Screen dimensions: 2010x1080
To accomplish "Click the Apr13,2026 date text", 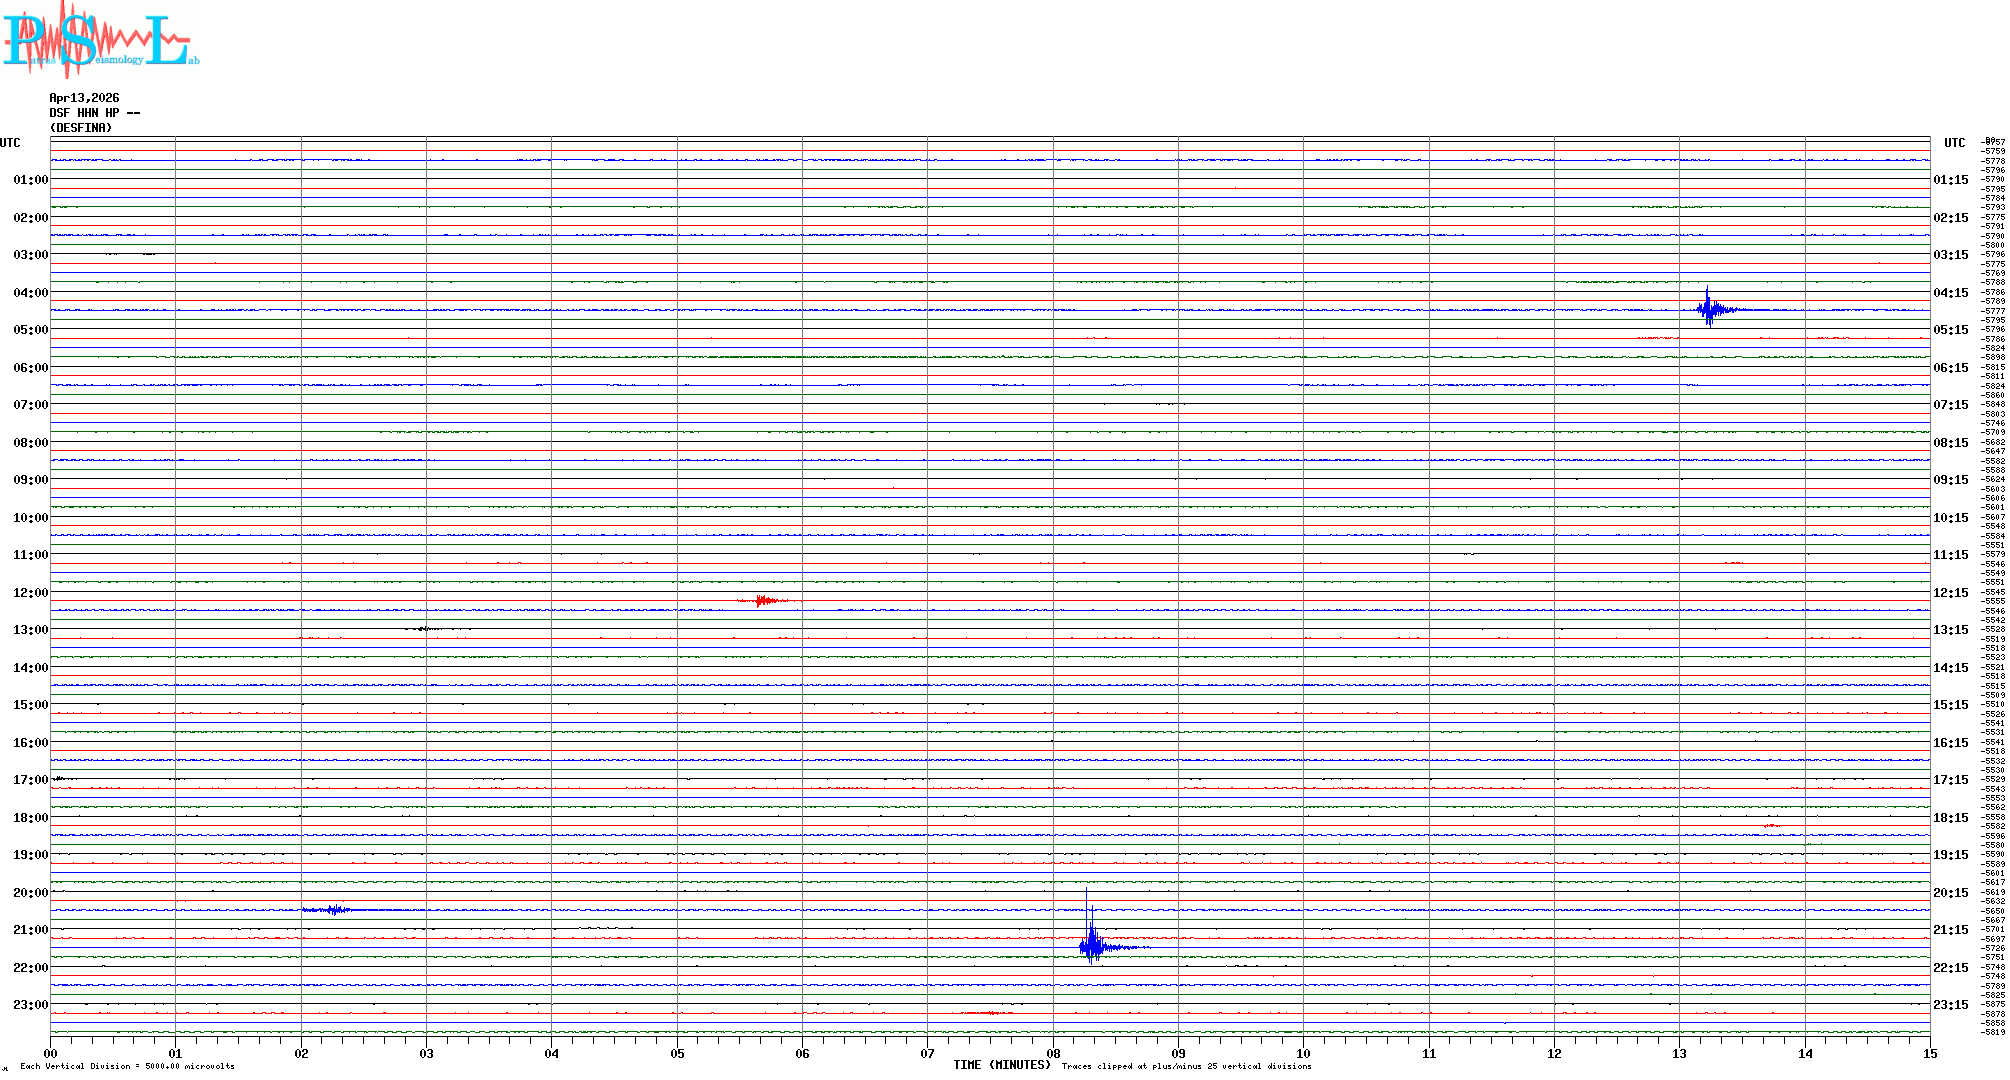I will 84,98.
